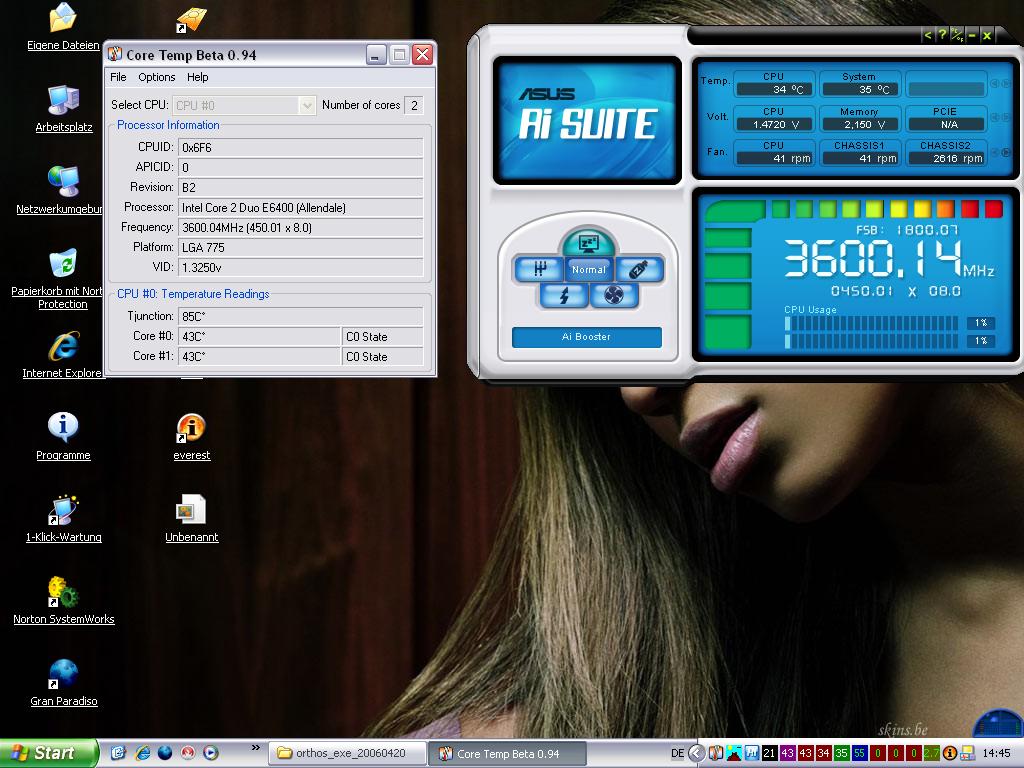Open the everest desktop shortcut
Screen dimensions: 1024x768
click(191, 437)
